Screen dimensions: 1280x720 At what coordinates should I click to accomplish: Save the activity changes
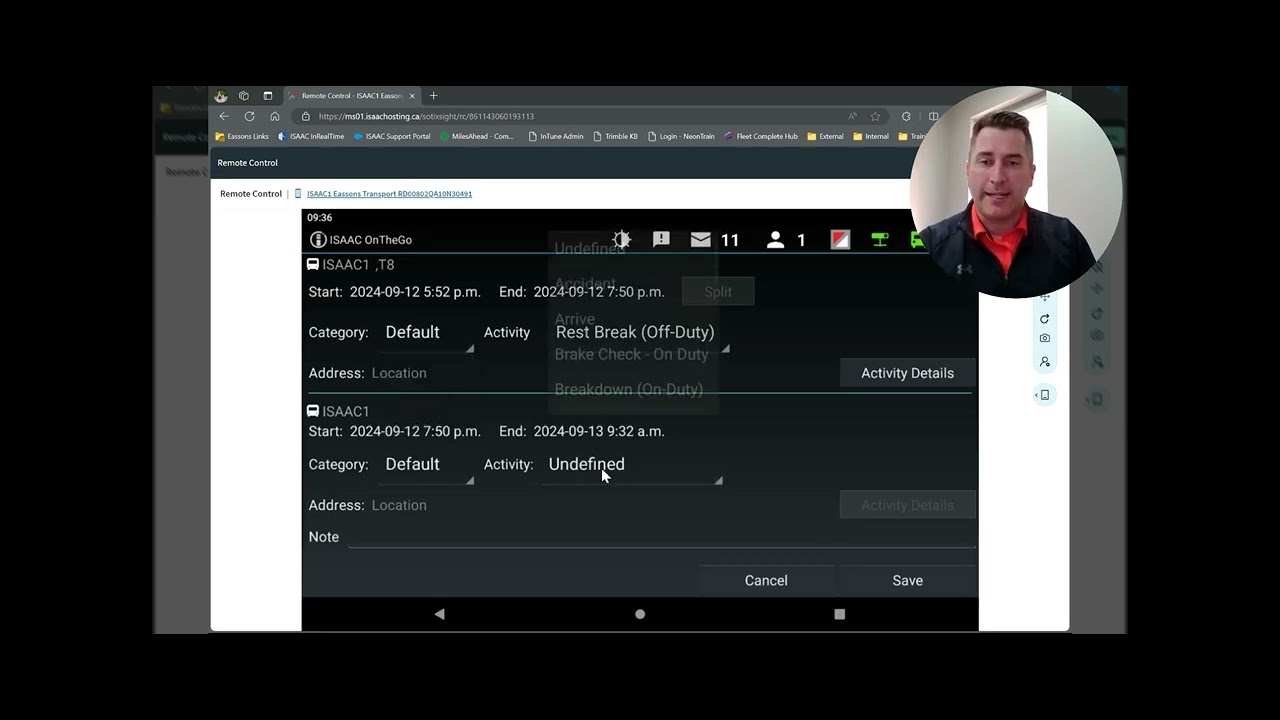coord(907,581)
